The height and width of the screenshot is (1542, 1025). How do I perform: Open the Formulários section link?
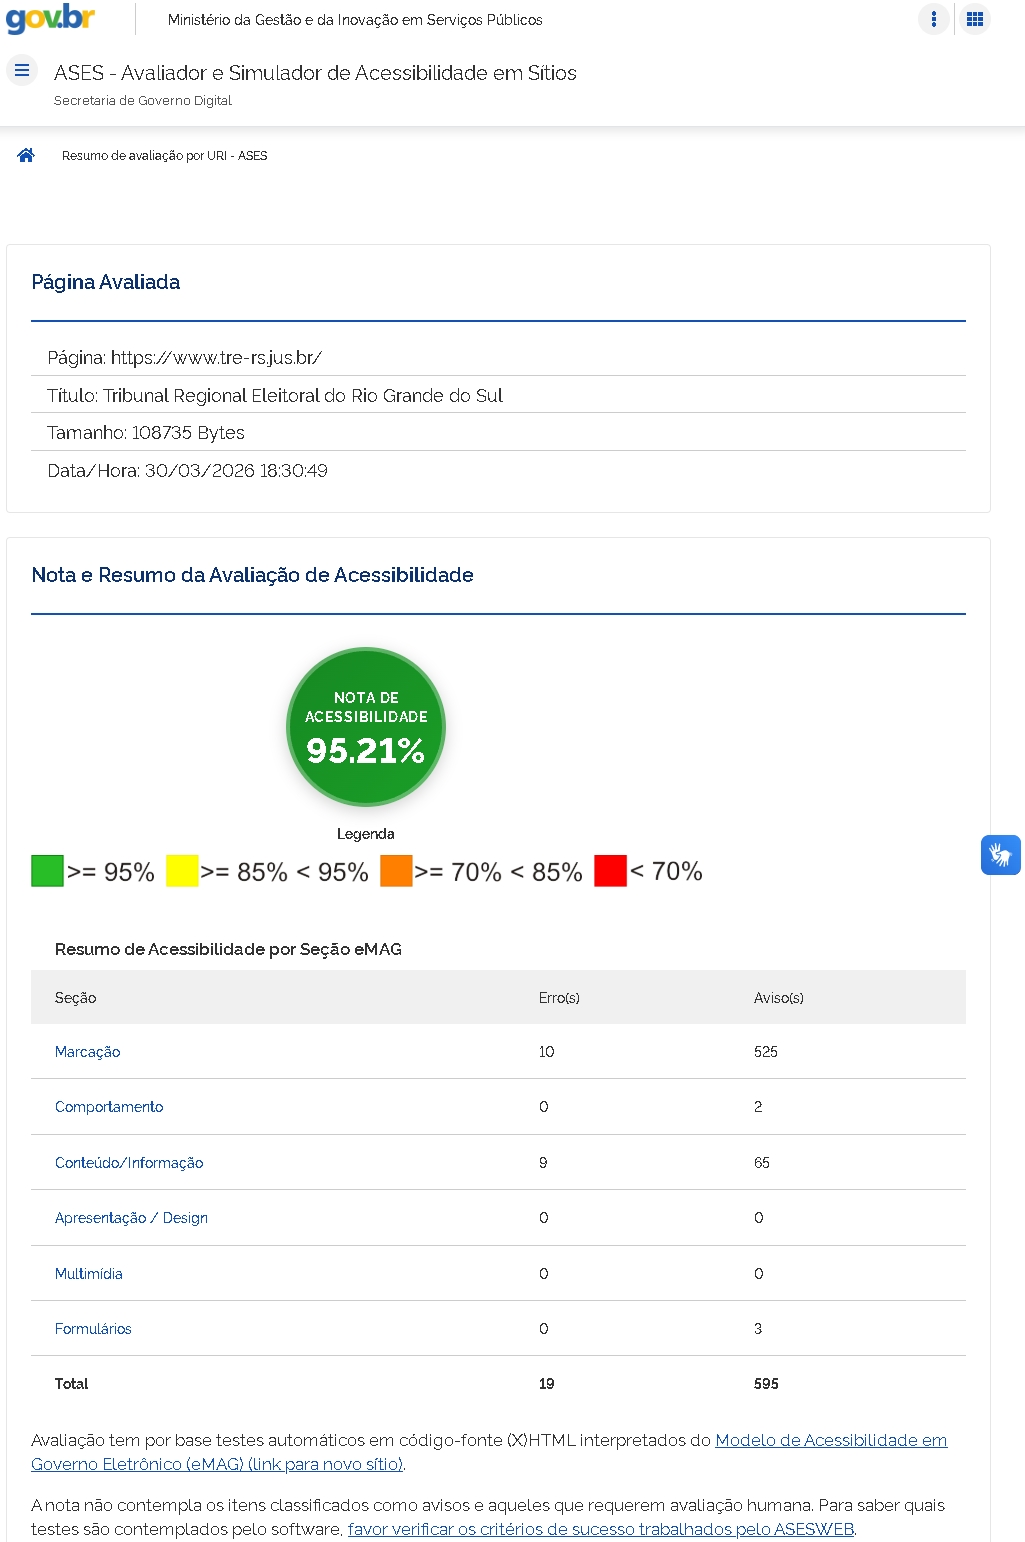[93, 1329]
